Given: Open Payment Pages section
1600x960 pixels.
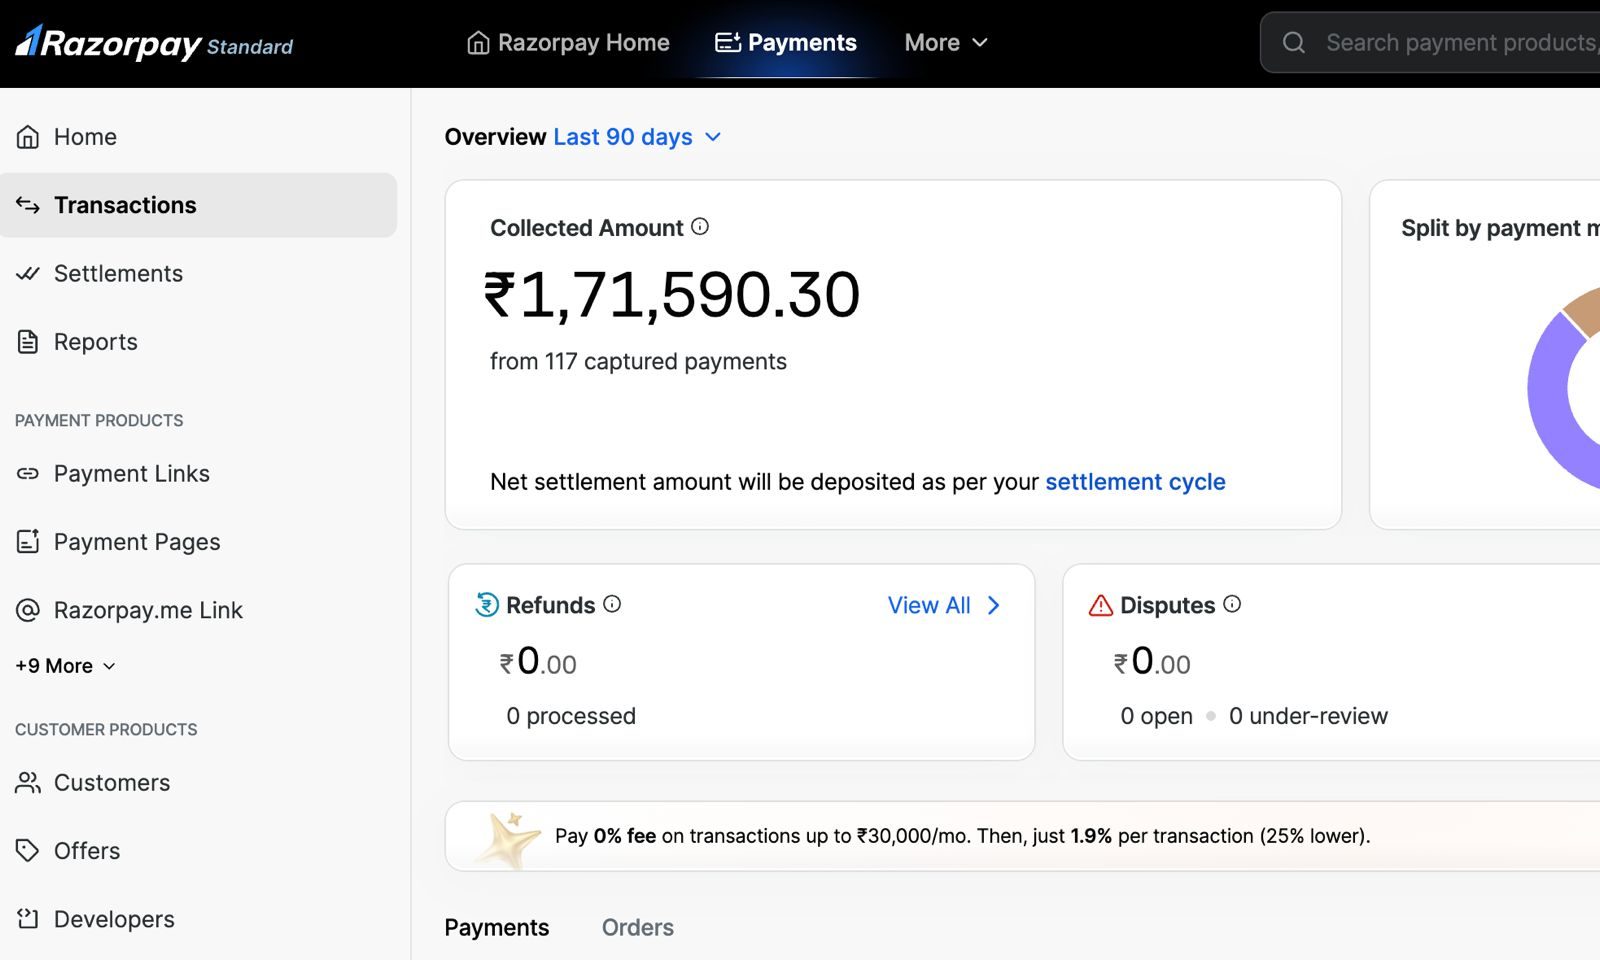Looking at the screenshot, I should (x=199, y=541).
